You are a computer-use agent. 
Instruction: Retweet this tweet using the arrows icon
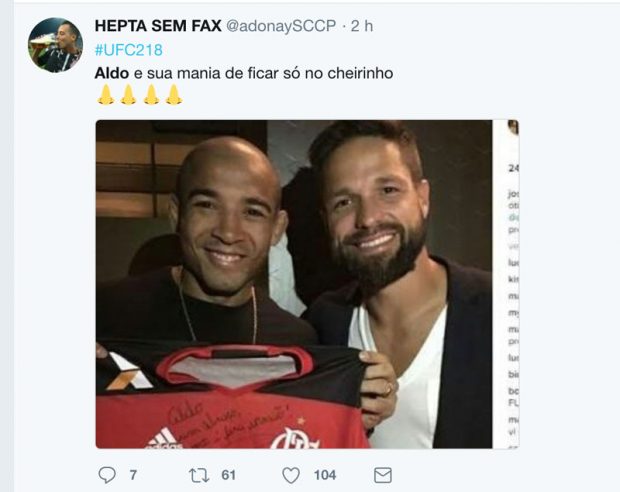[x=198, y=475]
